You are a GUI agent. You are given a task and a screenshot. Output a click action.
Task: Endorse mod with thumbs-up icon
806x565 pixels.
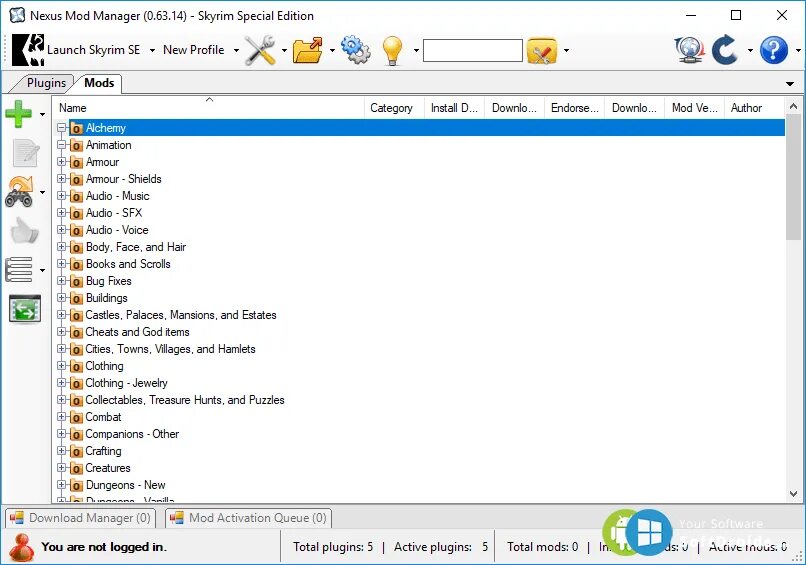tap(25, 230)
